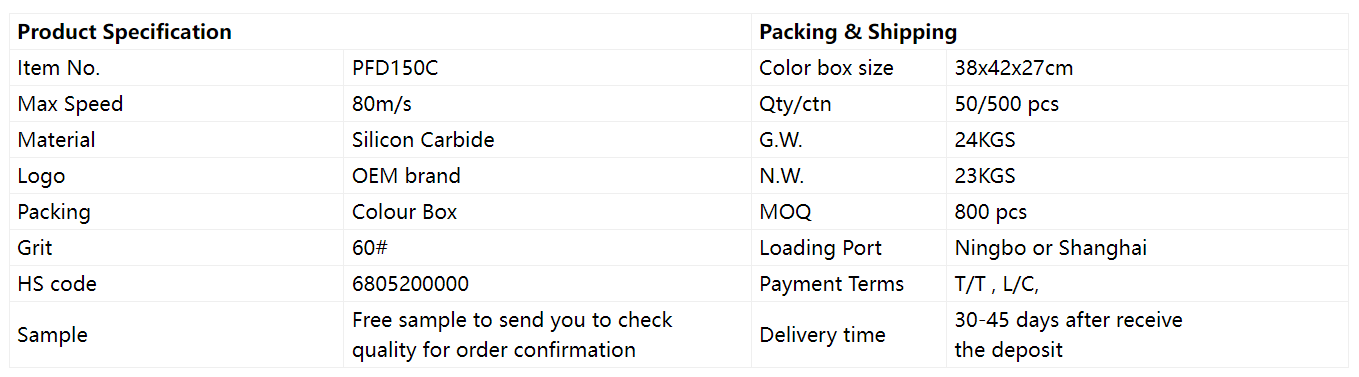1359x377 pixels.
Task: Click the Product Specification header cell
Action: (x=380, y=32)
